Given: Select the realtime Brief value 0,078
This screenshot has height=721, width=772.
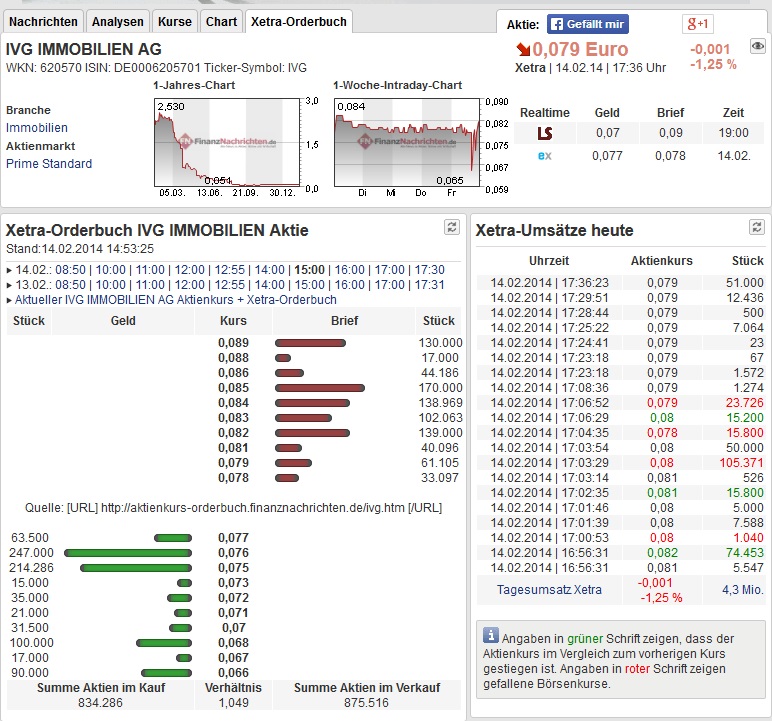Looking at the screenshot, I should pos(670,156).
